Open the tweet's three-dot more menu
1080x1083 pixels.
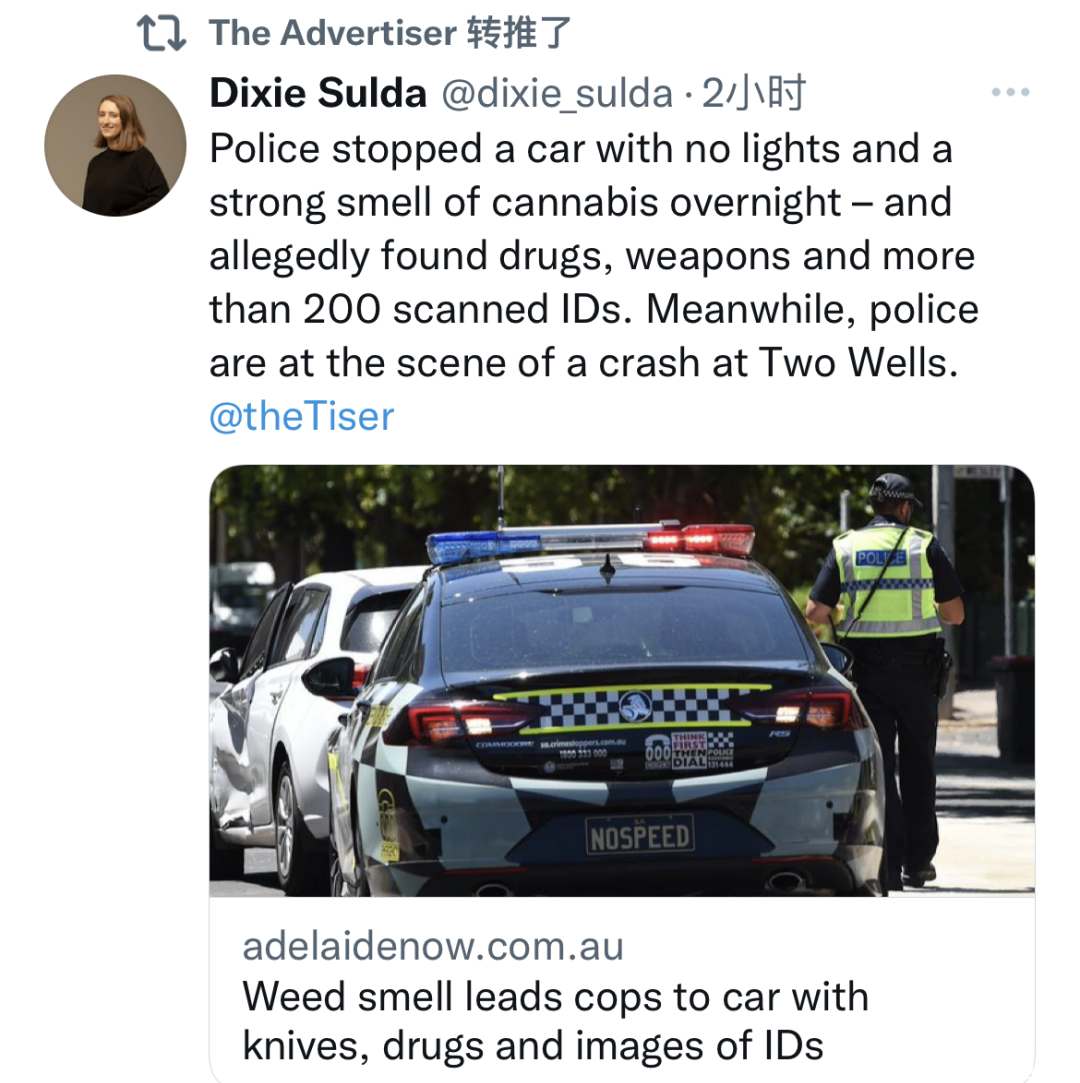click(1010, 92)
